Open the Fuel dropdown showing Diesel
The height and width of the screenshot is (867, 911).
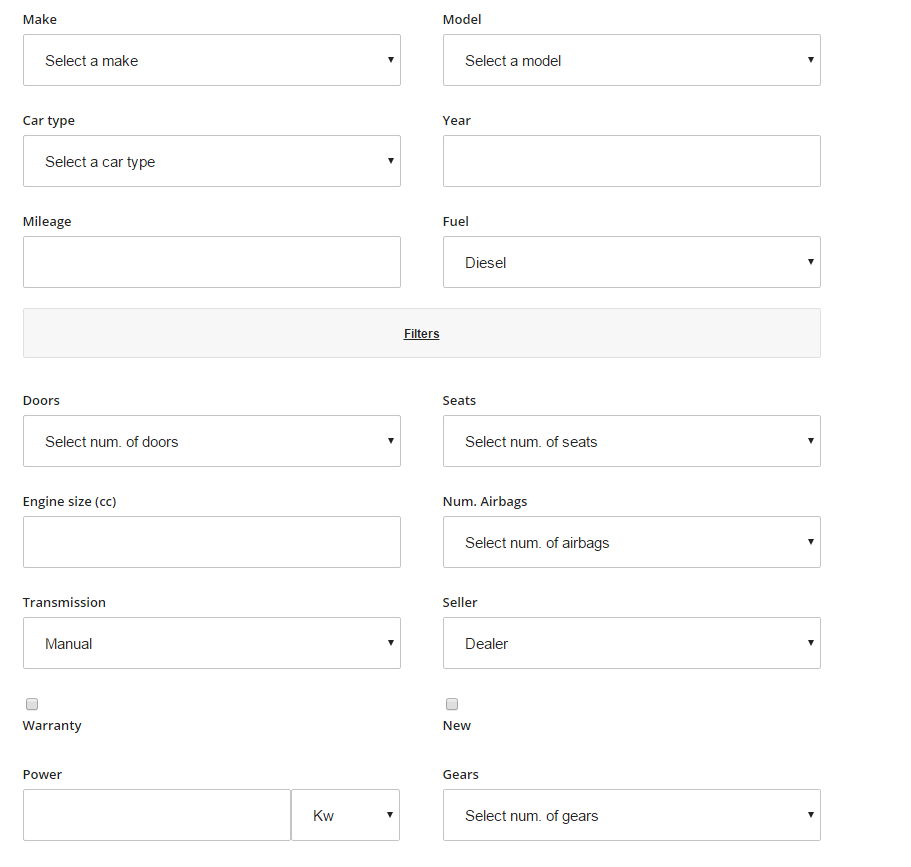click(631, 262)
